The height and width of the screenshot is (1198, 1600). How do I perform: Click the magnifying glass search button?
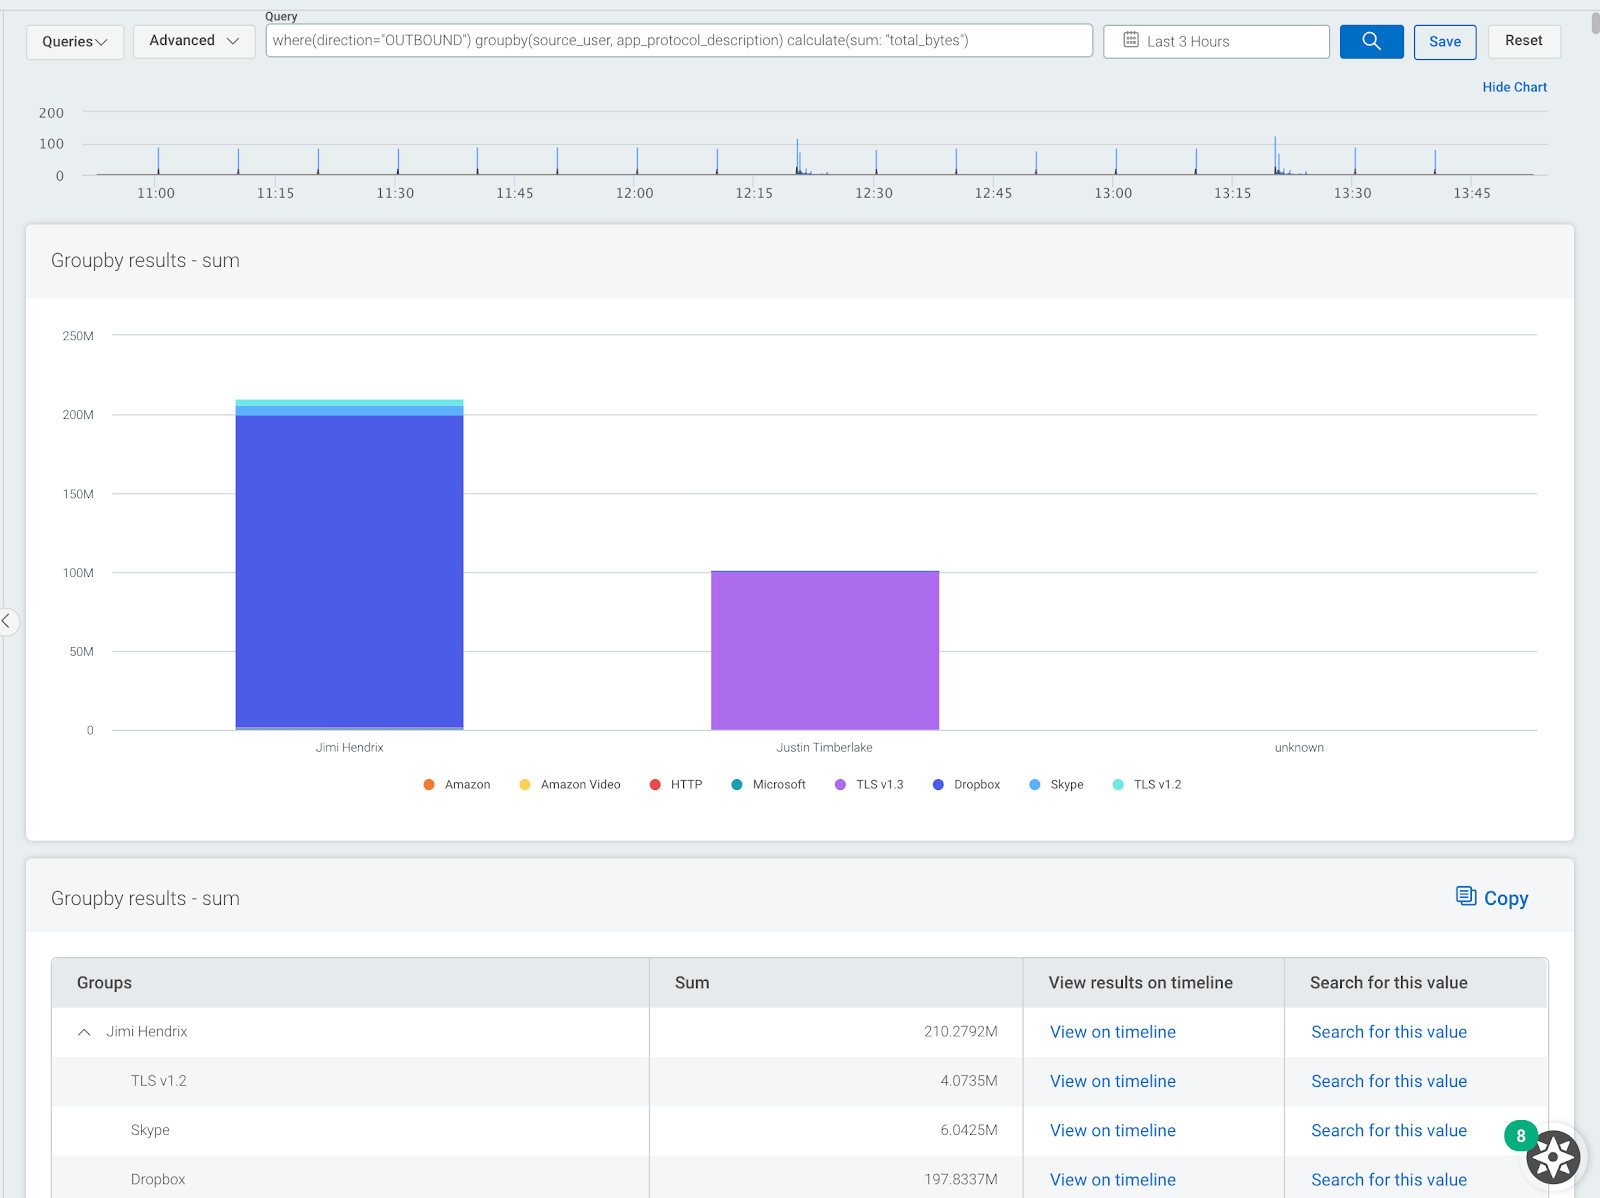pos(1371,41)
